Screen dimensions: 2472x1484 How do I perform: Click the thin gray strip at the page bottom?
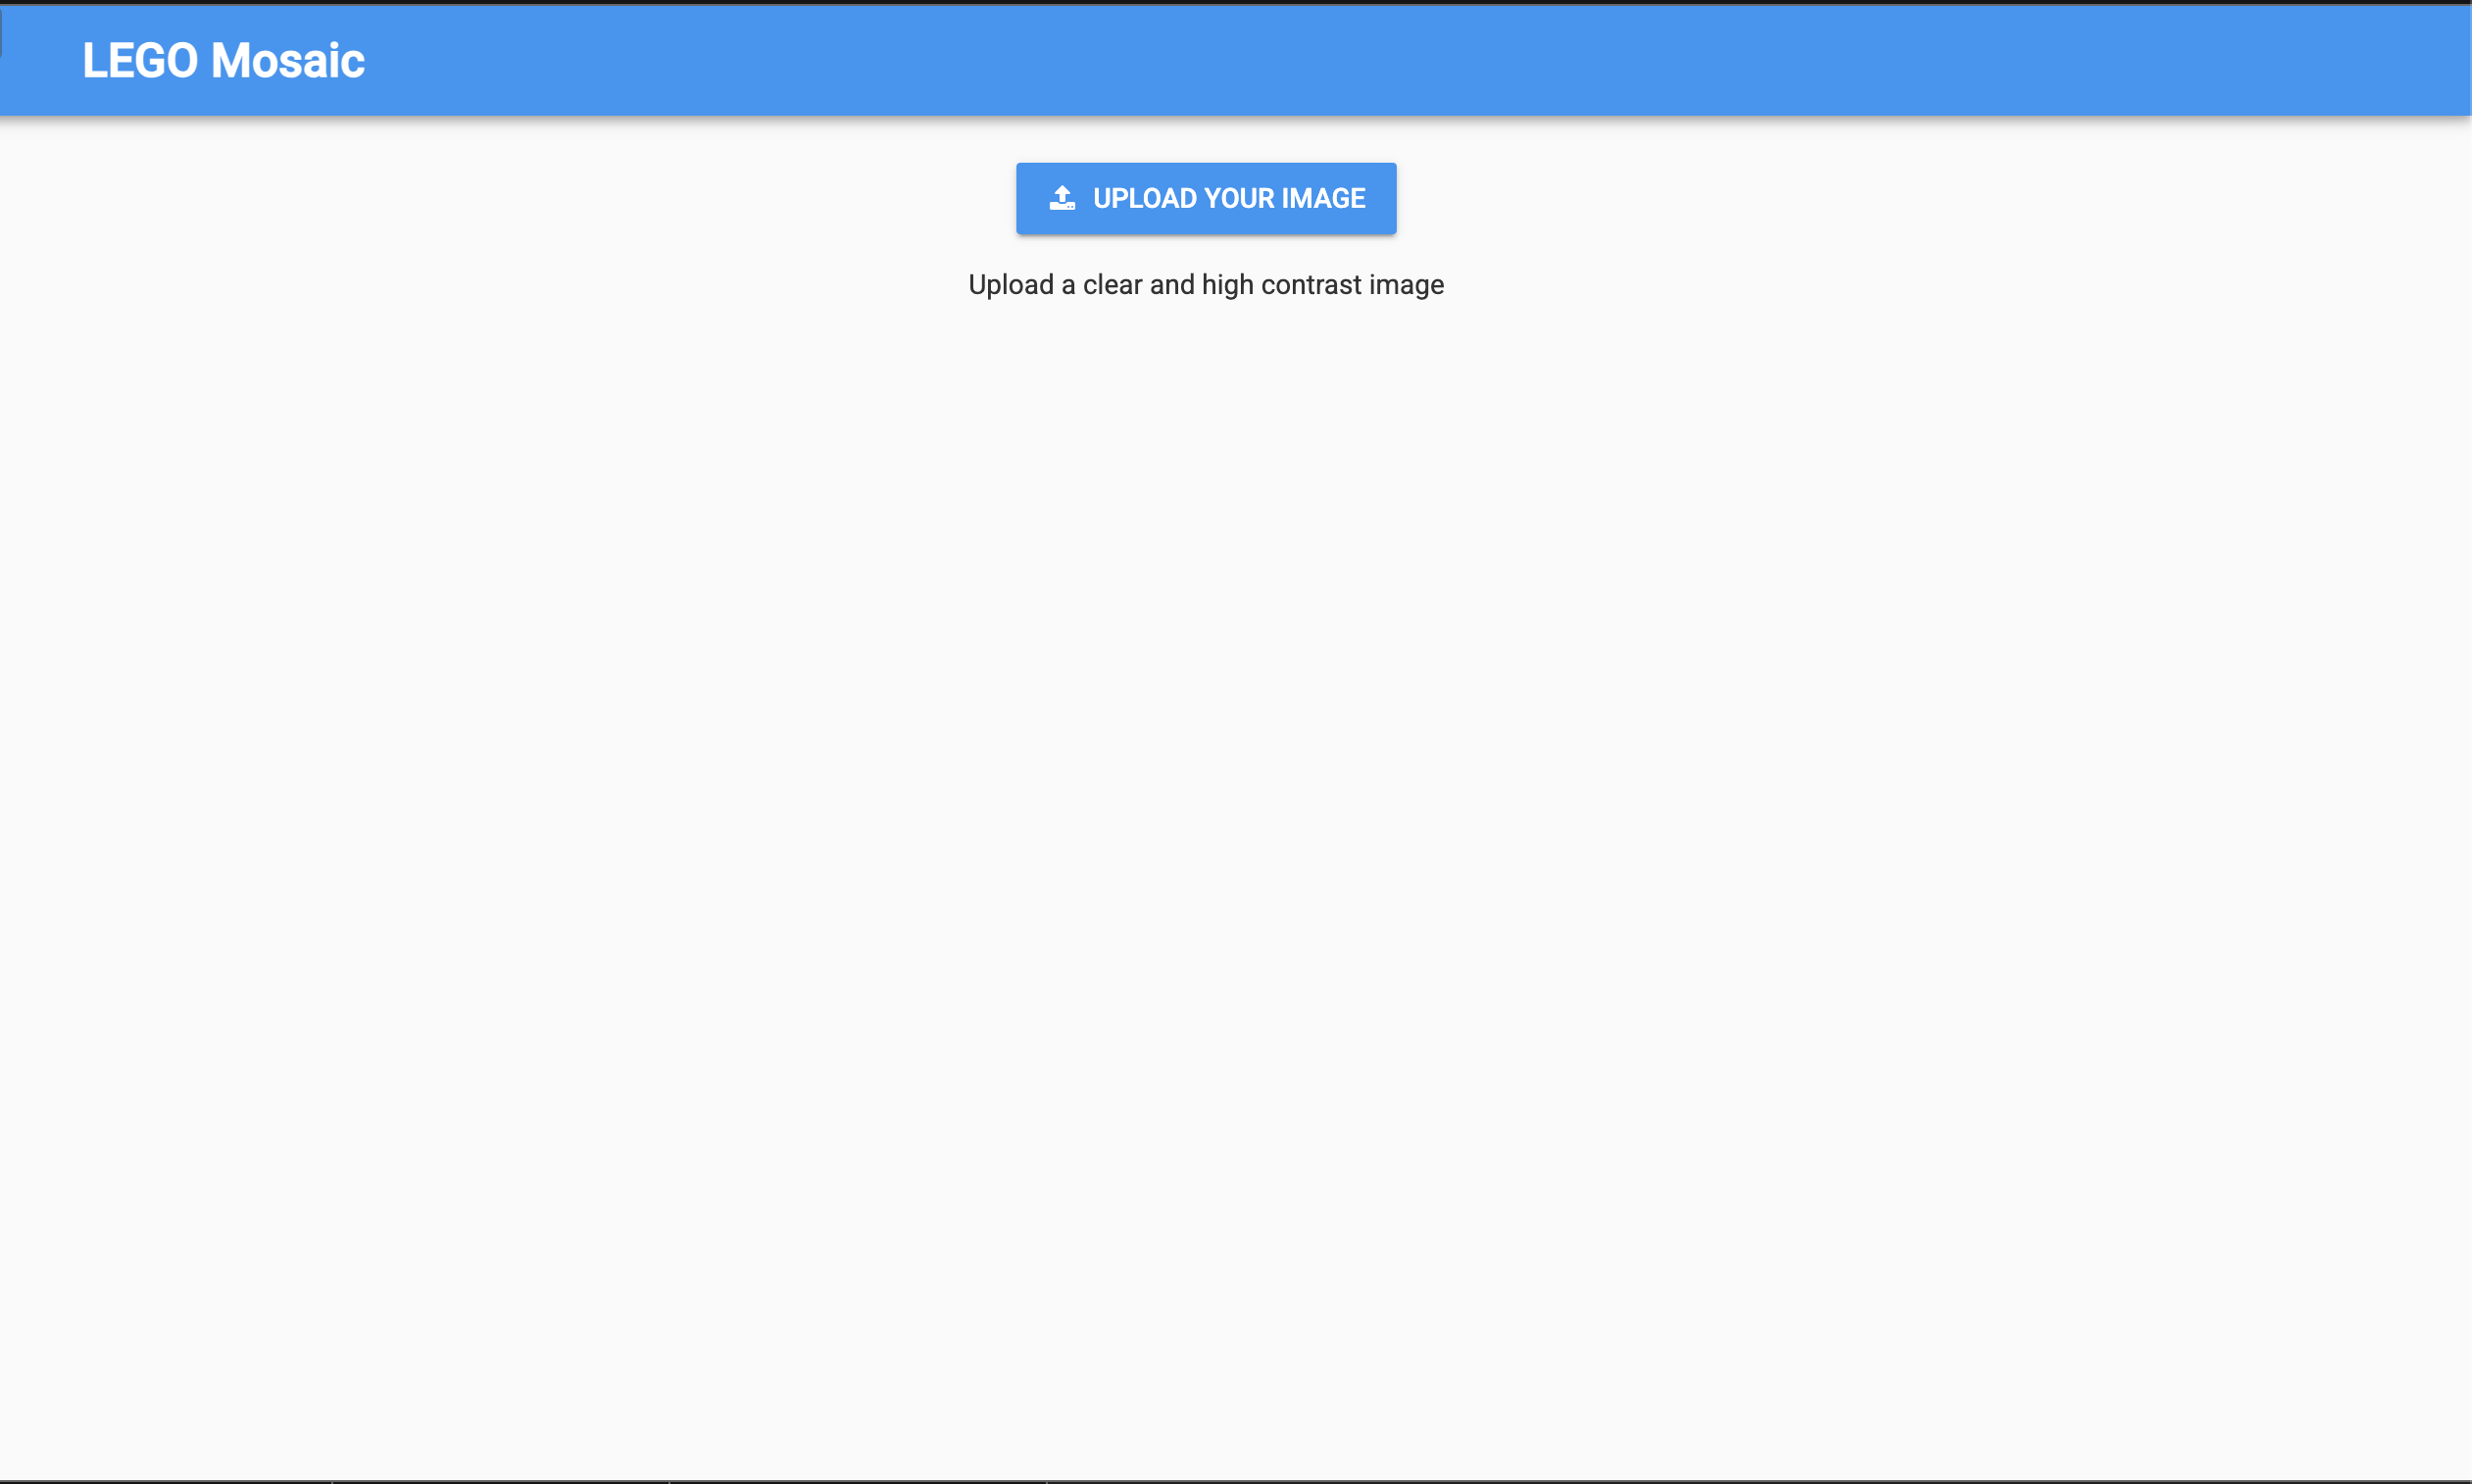1236,1478
